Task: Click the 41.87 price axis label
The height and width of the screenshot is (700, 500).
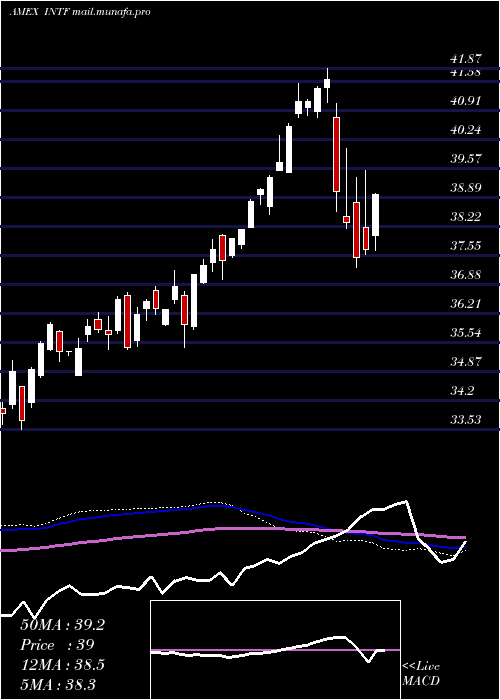Action: (x=465, y=59)
